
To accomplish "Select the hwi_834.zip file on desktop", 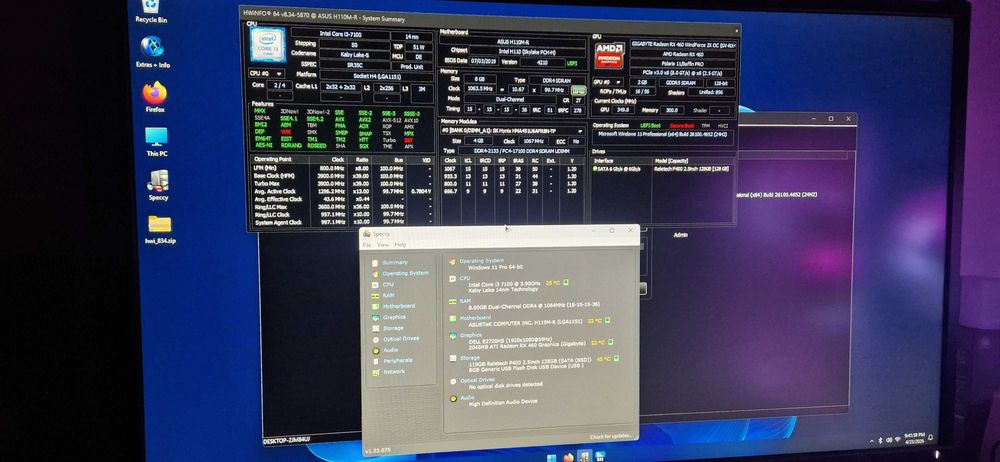I will tap(159, 230).
